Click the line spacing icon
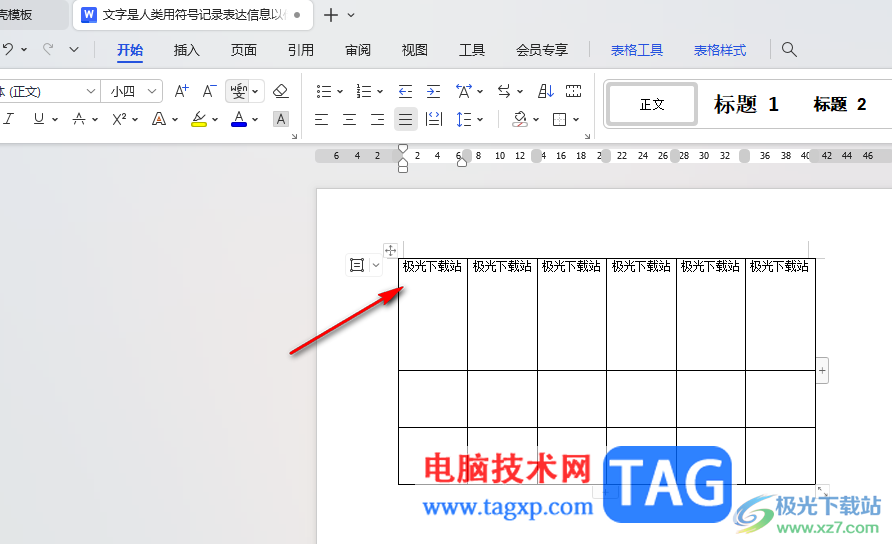892x544 pixels. [464, 119]
